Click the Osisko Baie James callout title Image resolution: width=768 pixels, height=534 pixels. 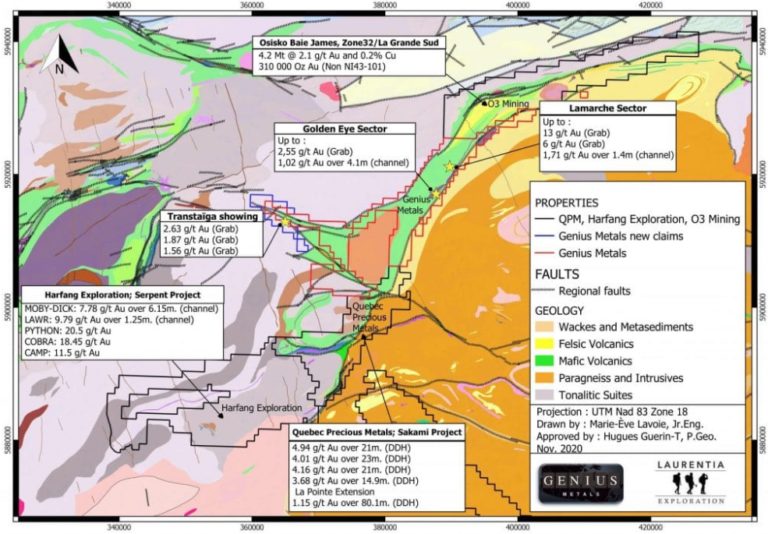point(349,43)
